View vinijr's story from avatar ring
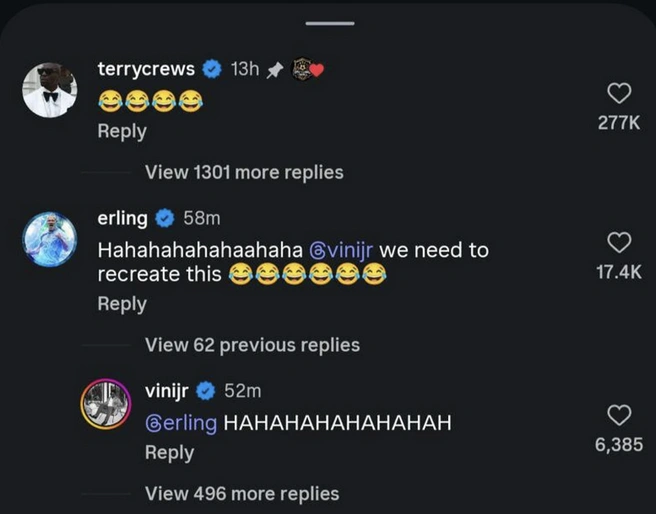The width and height of the screenshot is (656, 514). pos(105,404)
